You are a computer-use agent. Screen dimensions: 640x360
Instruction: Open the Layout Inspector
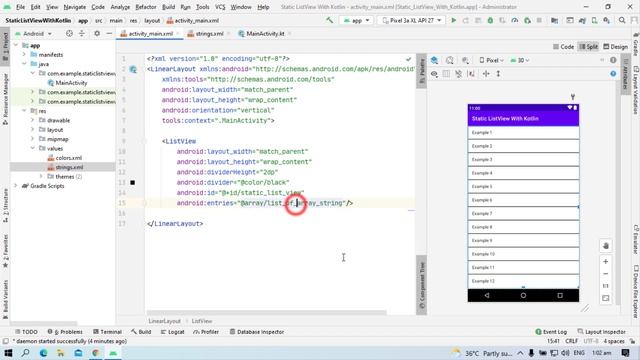tap(602, 332)
